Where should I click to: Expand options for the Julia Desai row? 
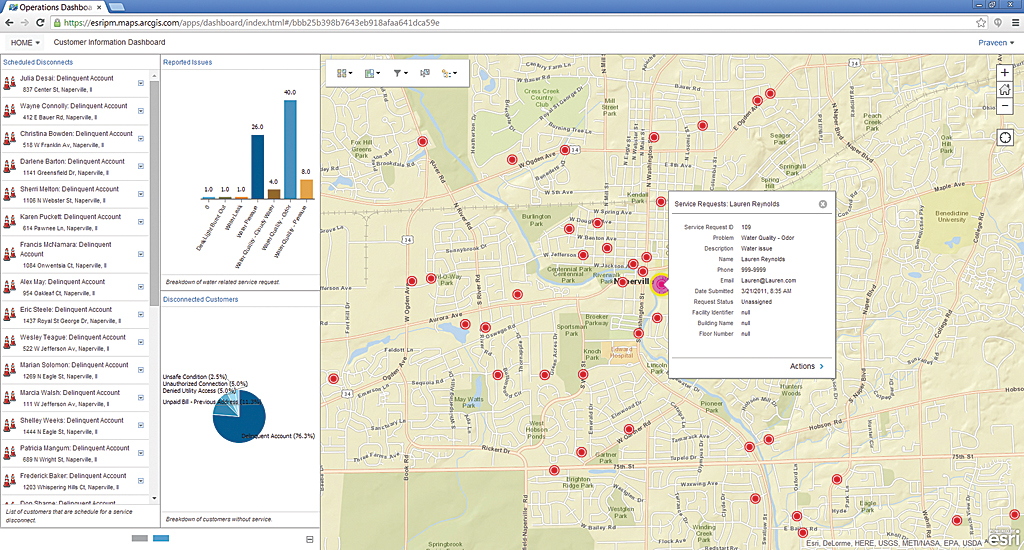click(x=141, y=83)
